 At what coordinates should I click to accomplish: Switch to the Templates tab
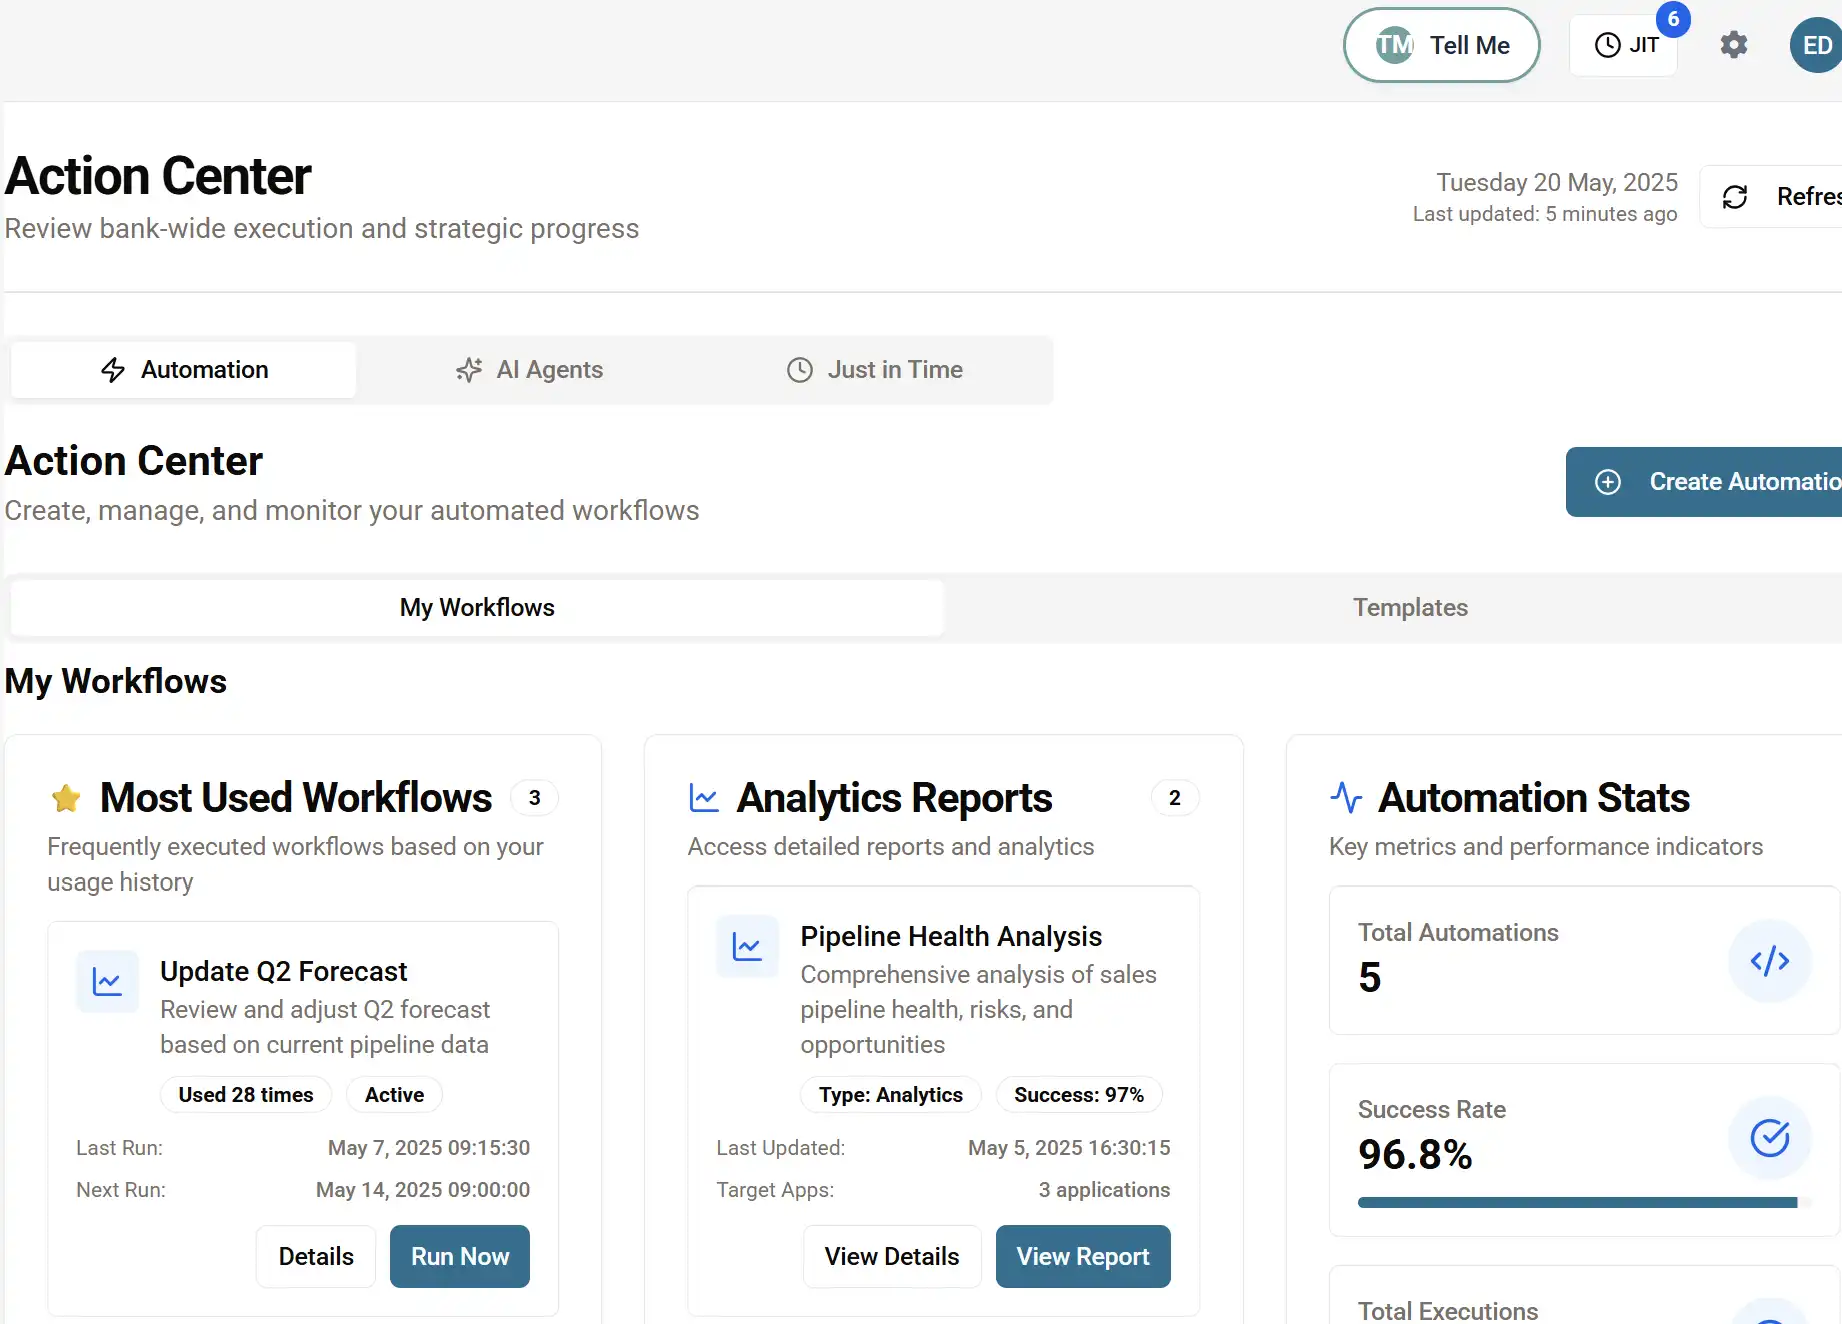1409,608
